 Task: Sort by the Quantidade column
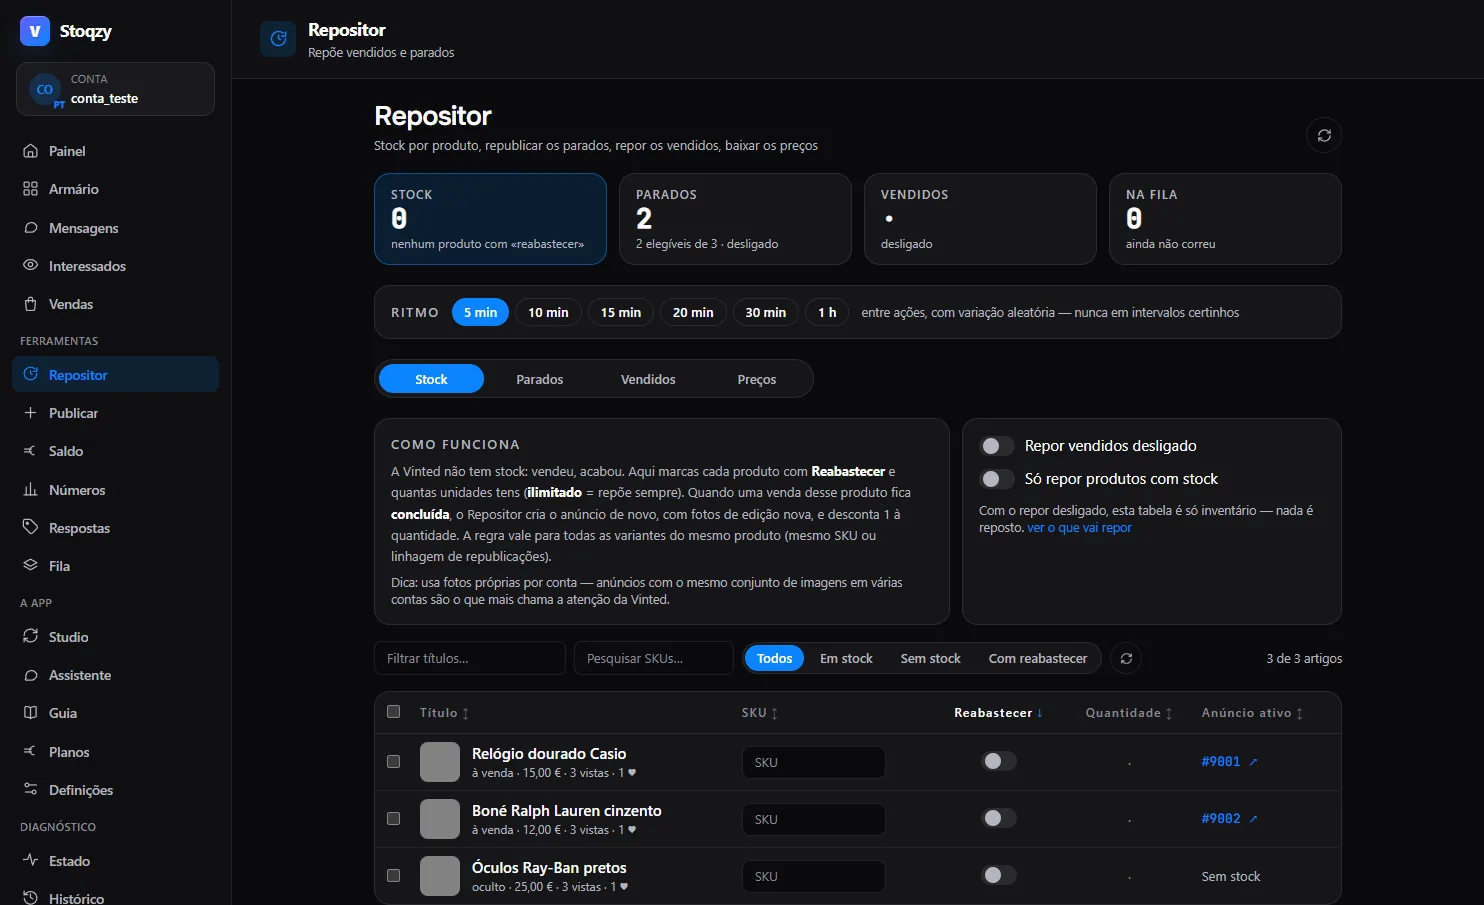(1129, 713)
